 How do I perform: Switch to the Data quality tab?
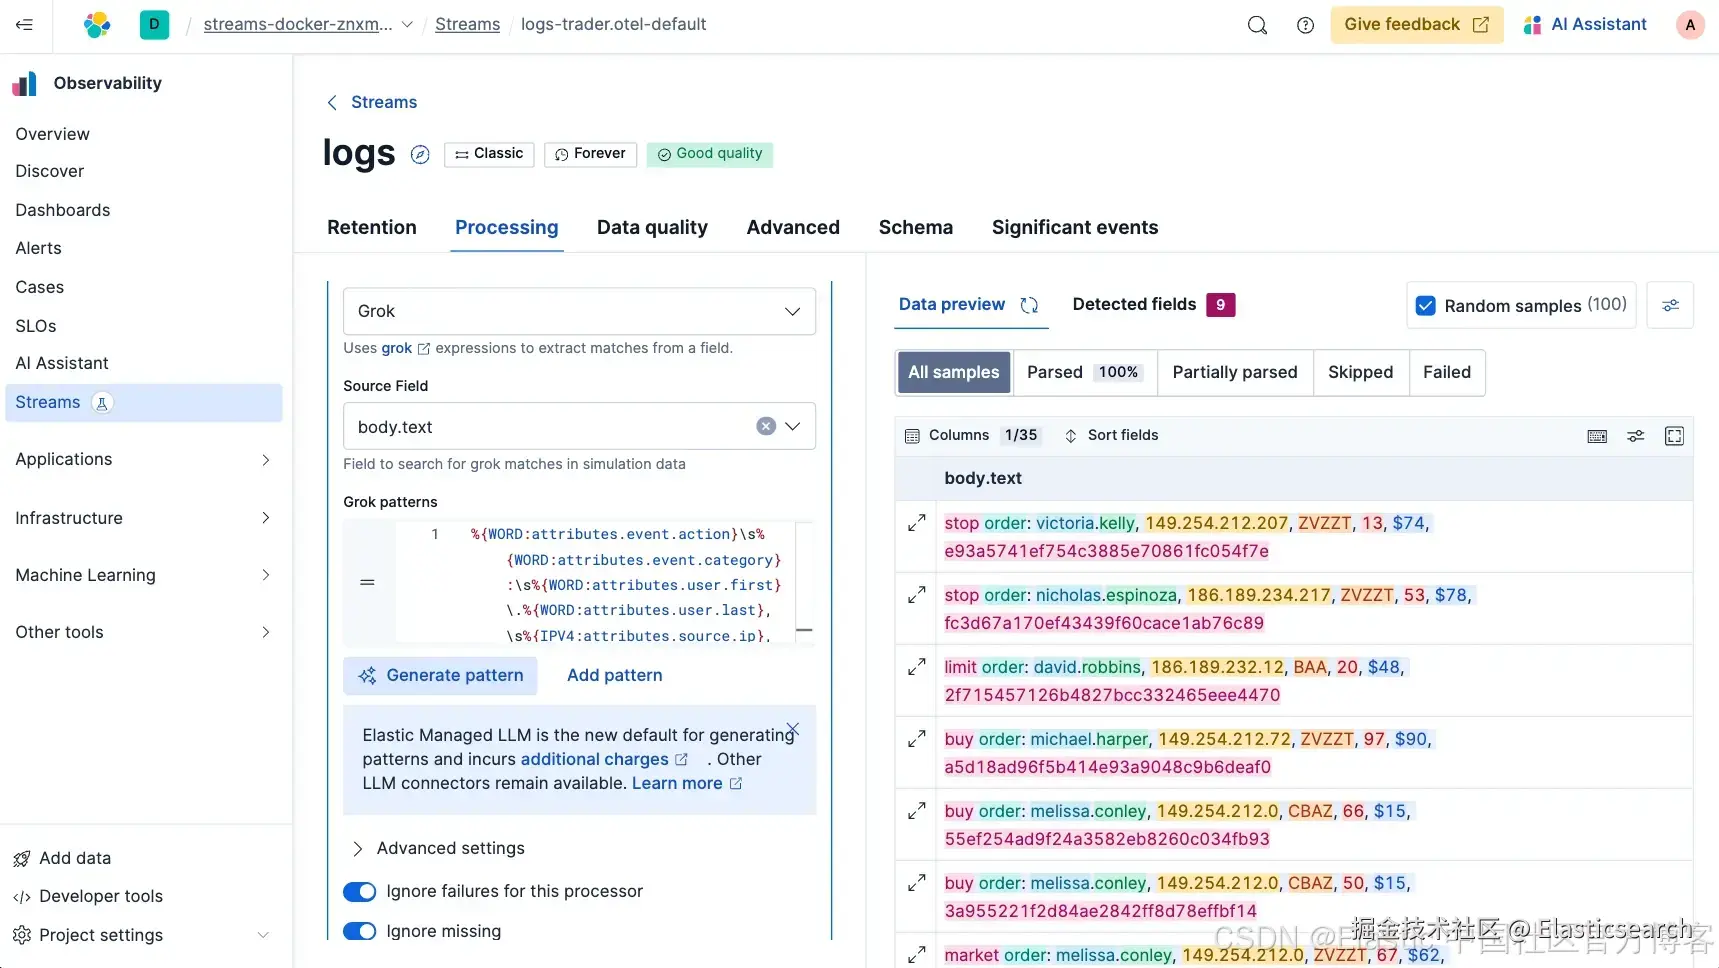pyautogui.click(x=652, y=227)
